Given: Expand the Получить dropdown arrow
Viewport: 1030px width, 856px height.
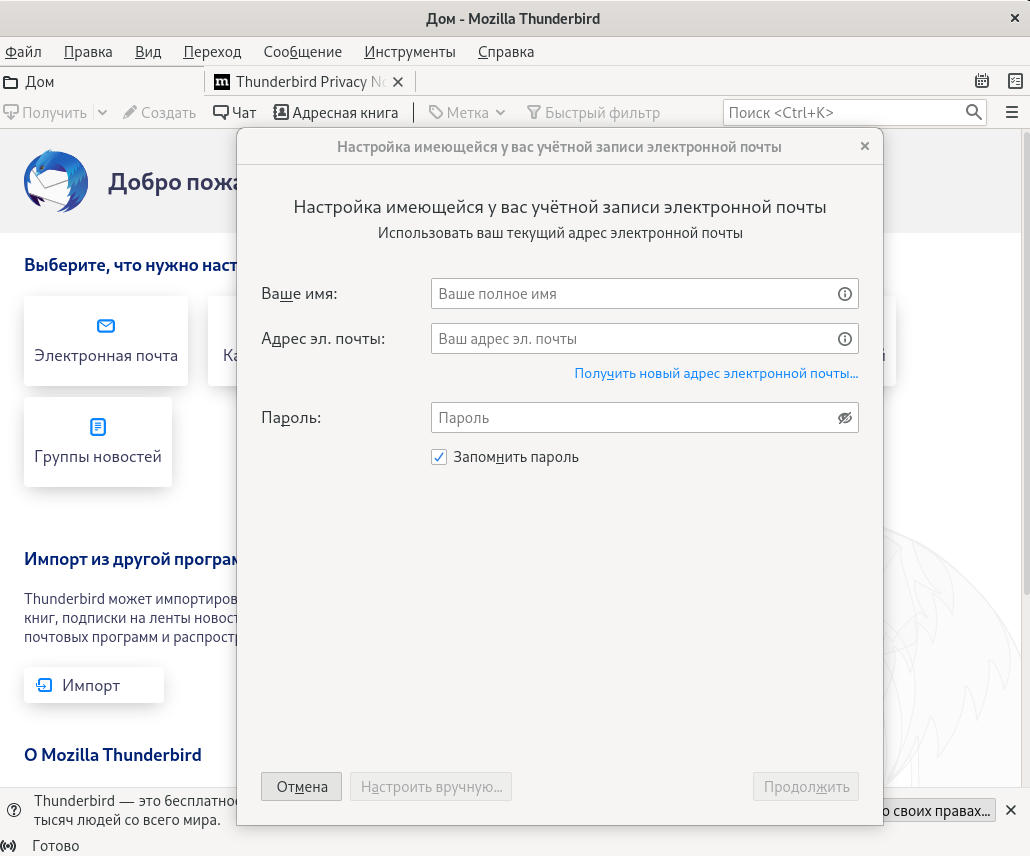Looking at the screenshot, I should [x=102, y=112].
